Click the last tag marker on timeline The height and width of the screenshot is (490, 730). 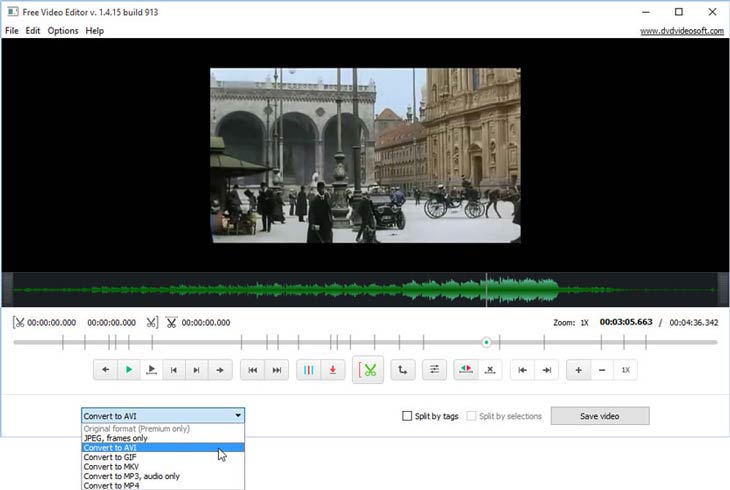pyautogui.click(x=646, y=342)
